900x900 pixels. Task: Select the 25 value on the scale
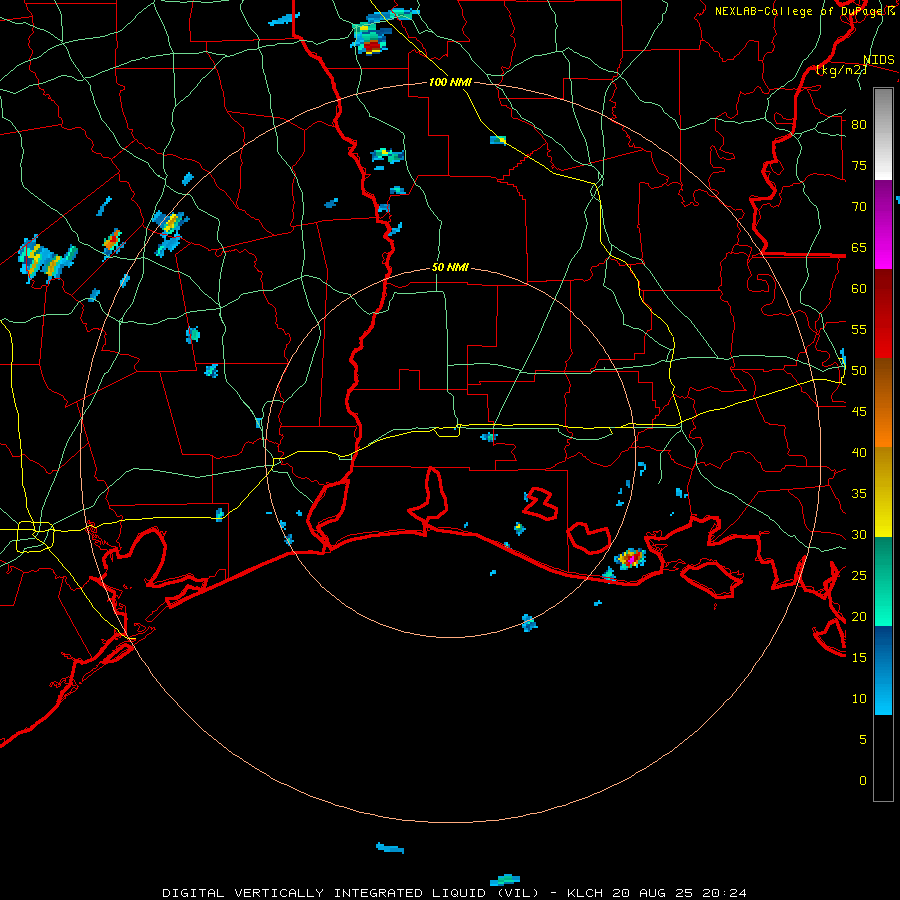[859, 576]
